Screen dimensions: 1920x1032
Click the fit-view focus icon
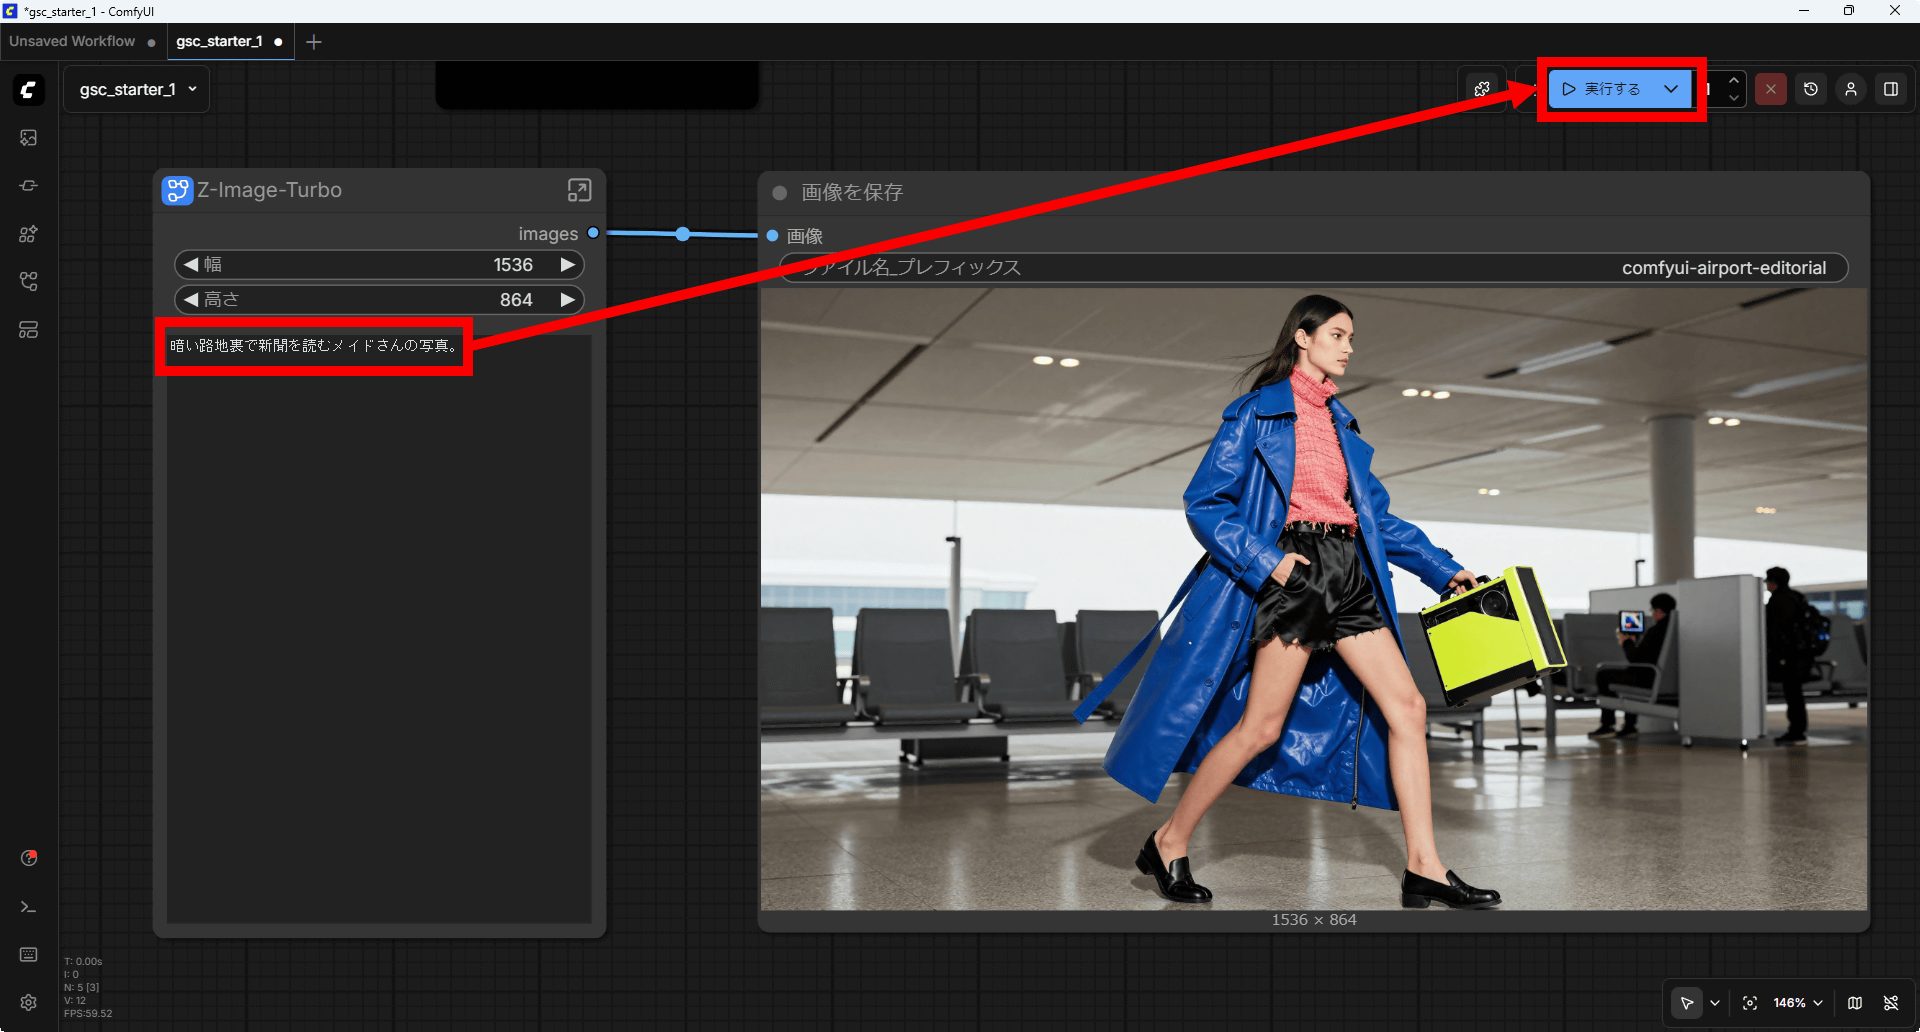pos(1750,1003)
